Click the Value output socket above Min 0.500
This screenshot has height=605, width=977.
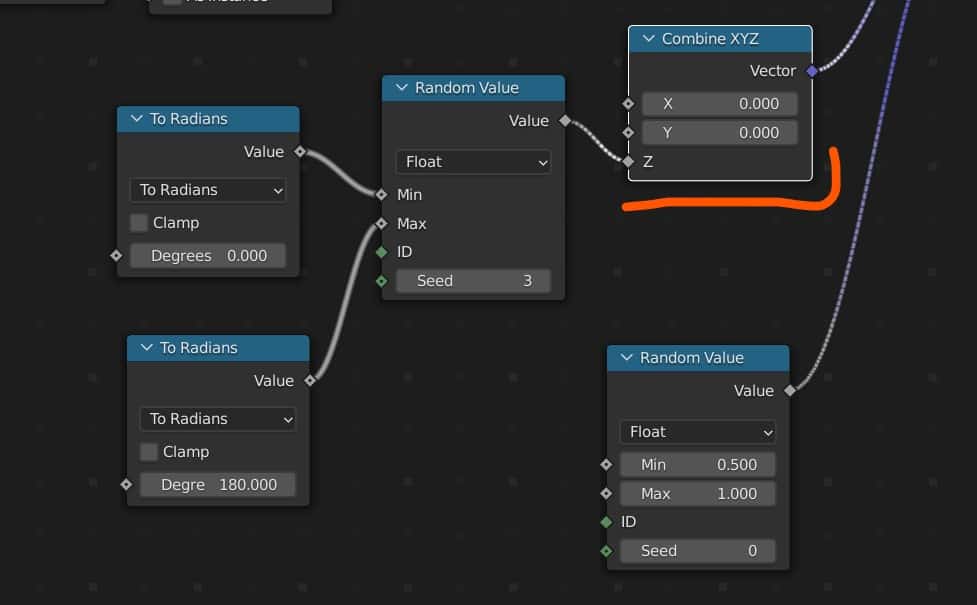[790, 391]
